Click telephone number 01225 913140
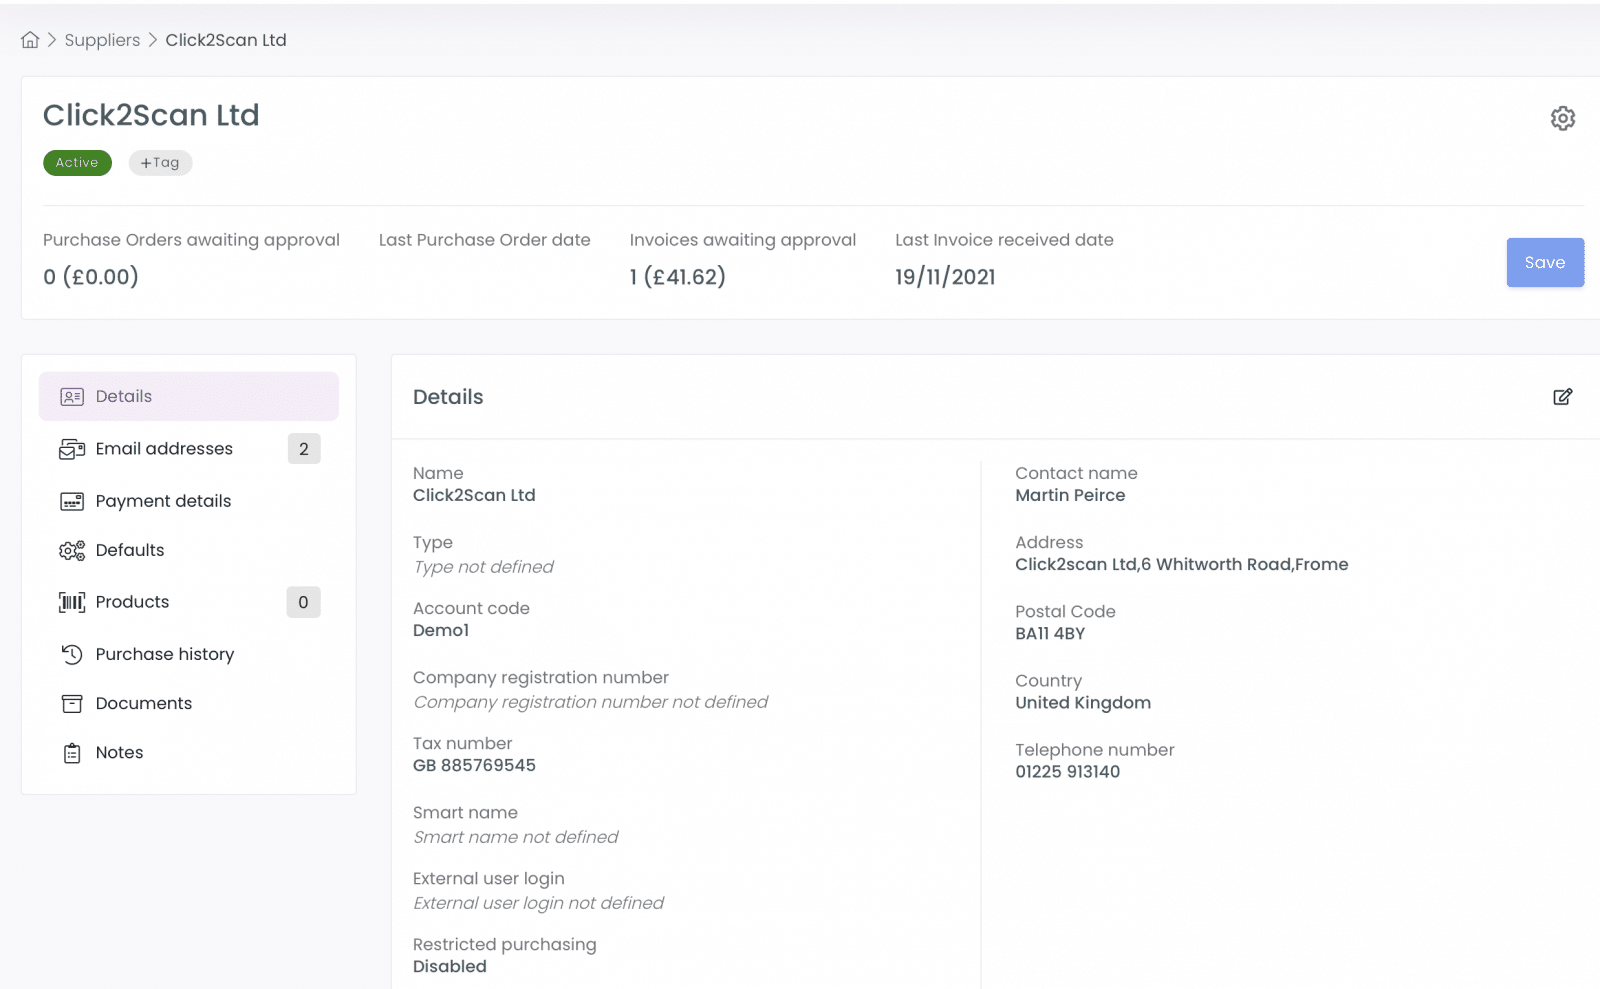Viewport: 1600px width, 989px height. [1067, 772]
